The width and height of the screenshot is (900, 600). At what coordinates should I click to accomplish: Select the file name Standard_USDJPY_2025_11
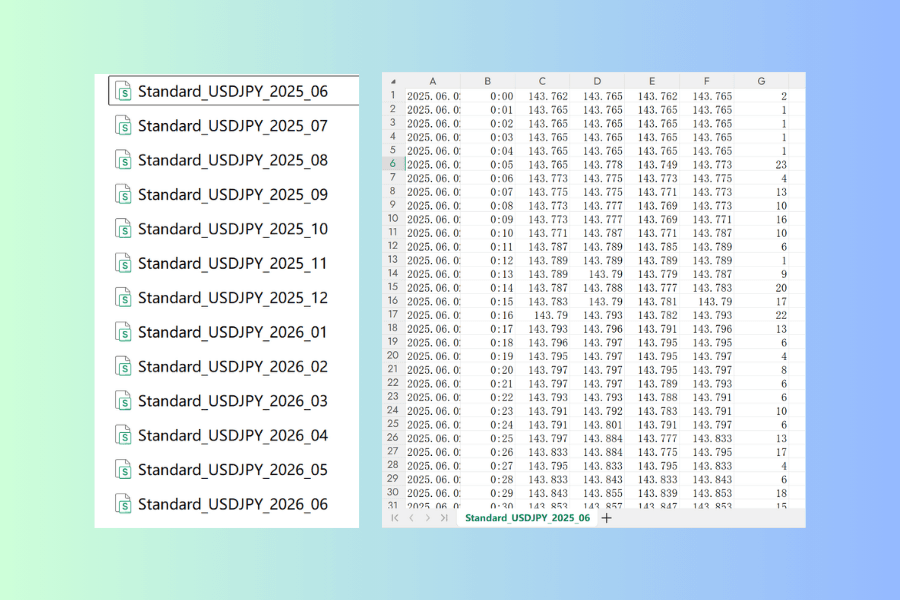(232, 264)
